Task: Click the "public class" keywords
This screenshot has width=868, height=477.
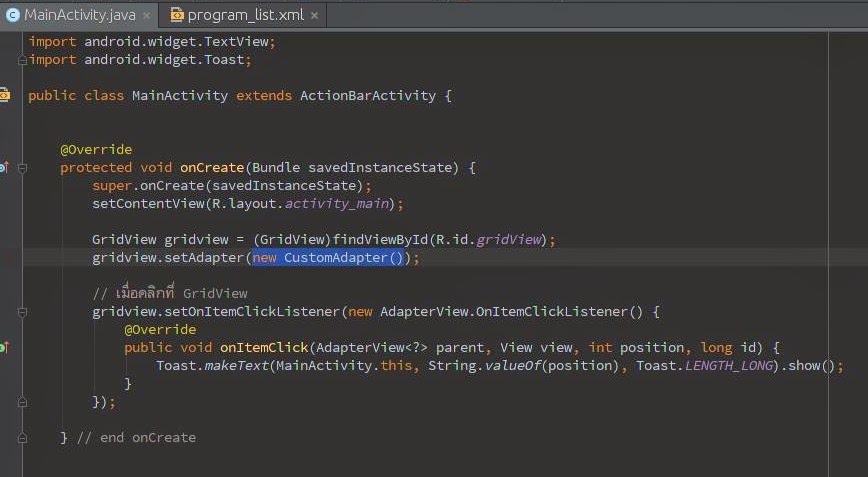Action: coord(76,96)
